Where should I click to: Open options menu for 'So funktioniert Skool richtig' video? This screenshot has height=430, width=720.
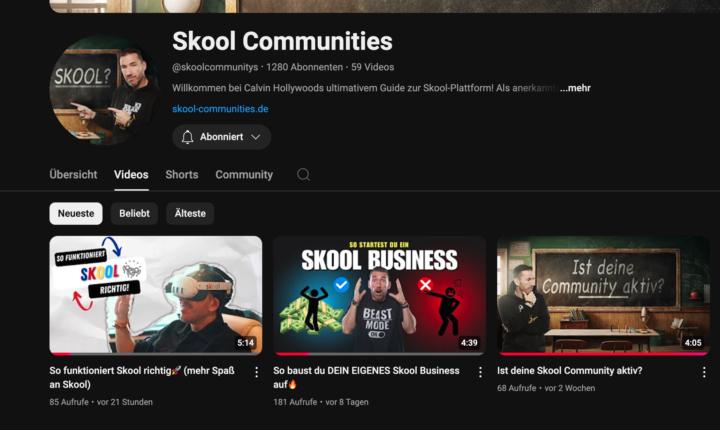pyautogui.click(x=256, y=372)
